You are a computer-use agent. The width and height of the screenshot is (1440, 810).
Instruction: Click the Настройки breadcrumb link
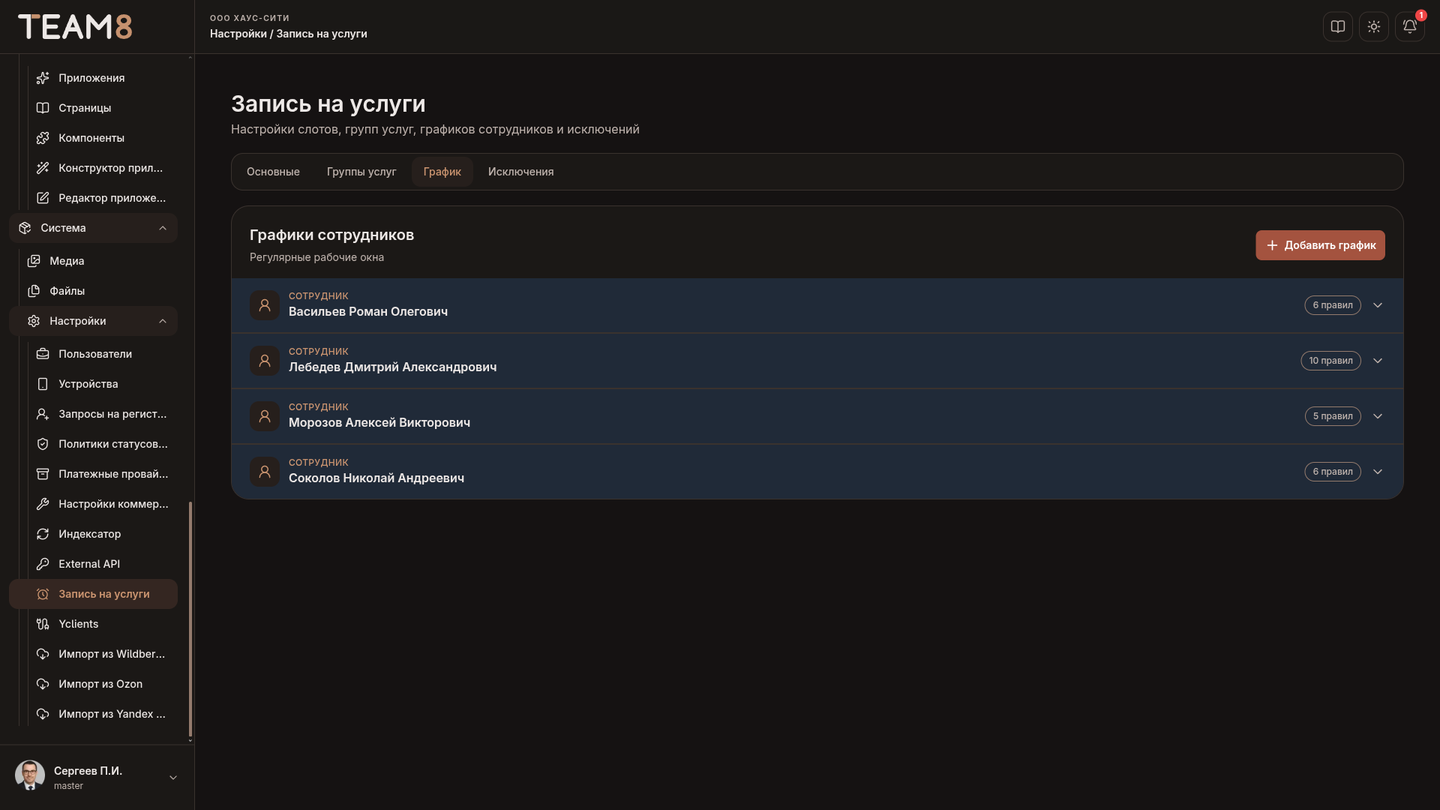coord(238,34)
